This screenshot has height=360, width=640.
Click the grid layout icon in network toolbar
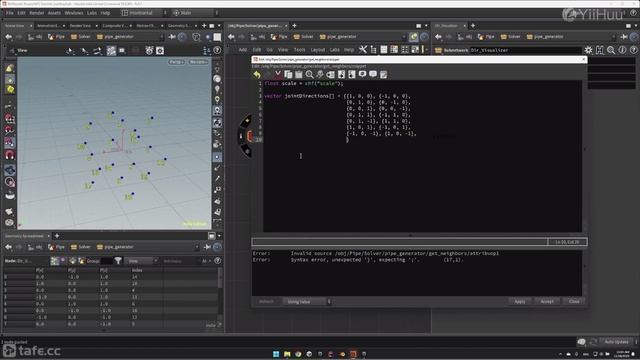[404, 50]
